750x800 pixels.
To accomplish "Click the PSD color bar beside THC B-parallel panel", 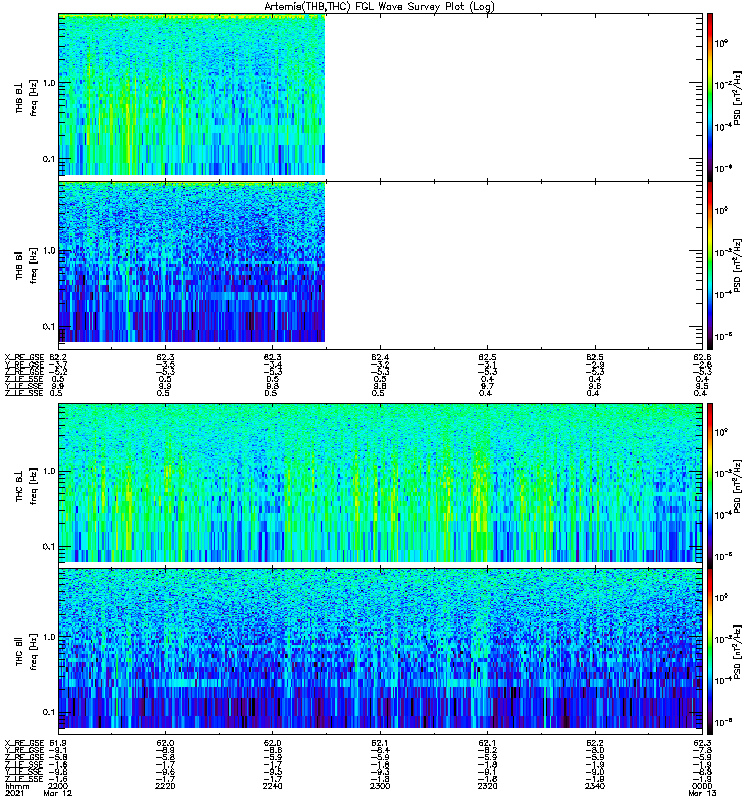I will tap(710, 652).
